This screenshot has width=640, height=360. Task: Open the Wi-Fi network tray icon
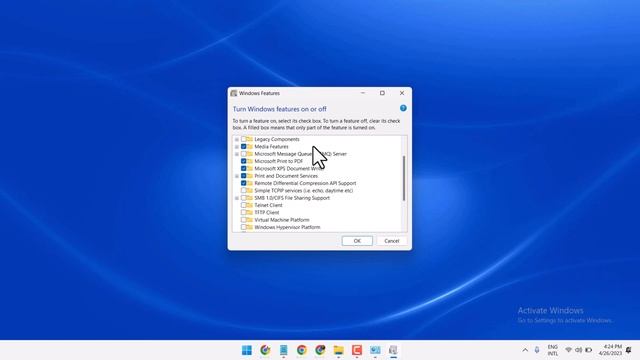[568, 350]
